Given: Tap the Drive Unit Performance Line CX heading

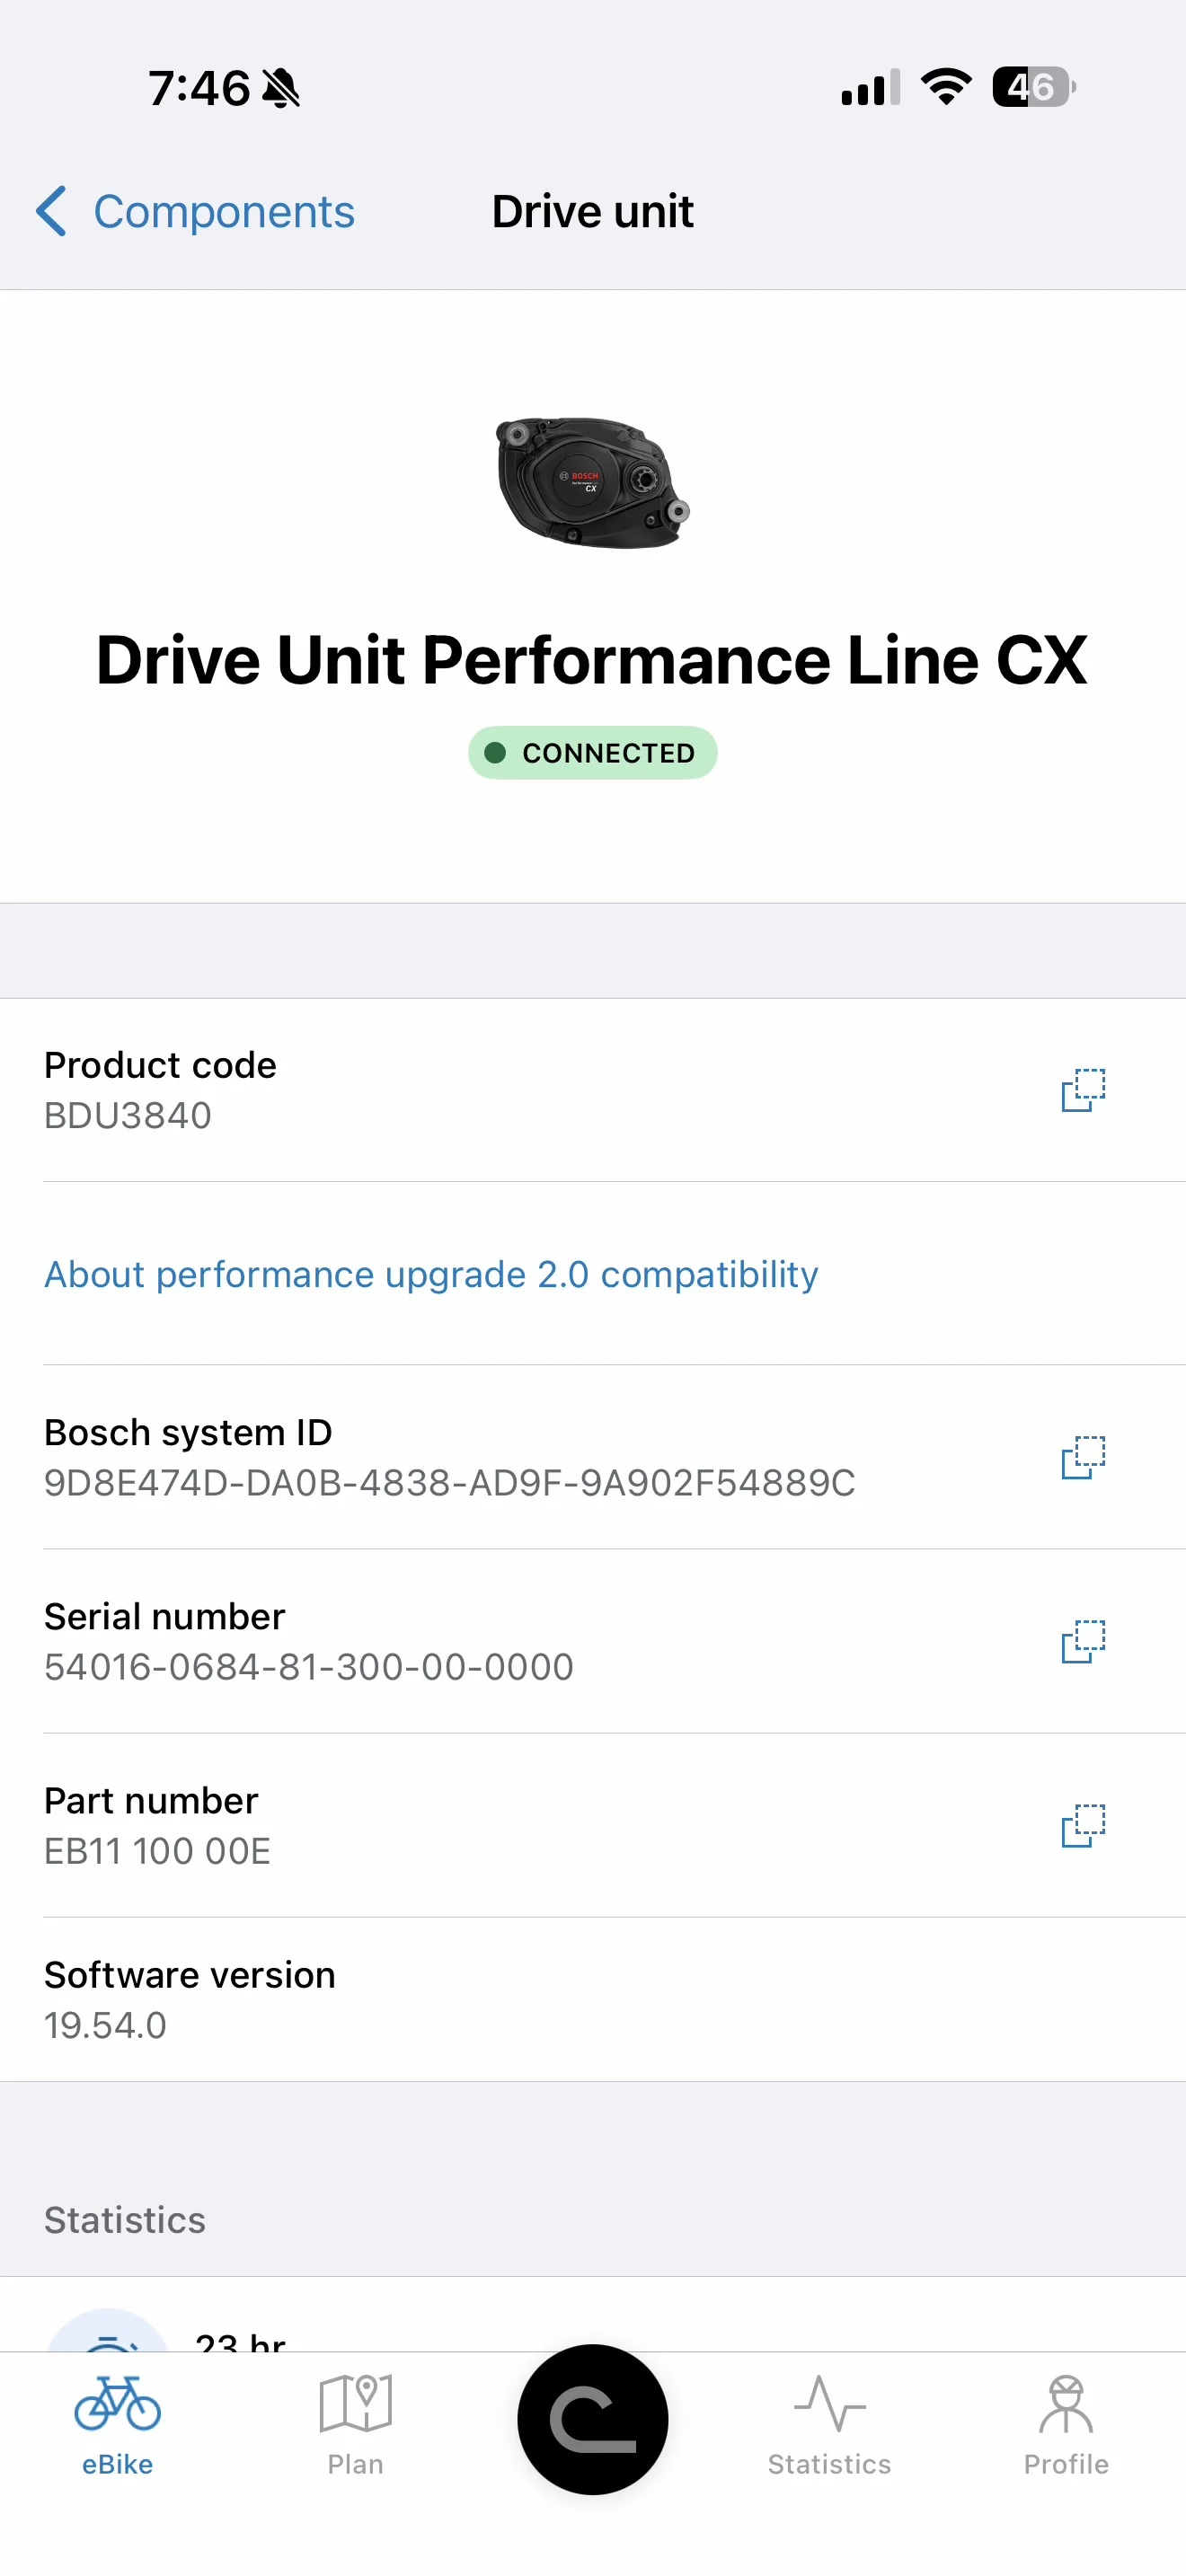Looking at the screenshot, I should tap(592, 660).
